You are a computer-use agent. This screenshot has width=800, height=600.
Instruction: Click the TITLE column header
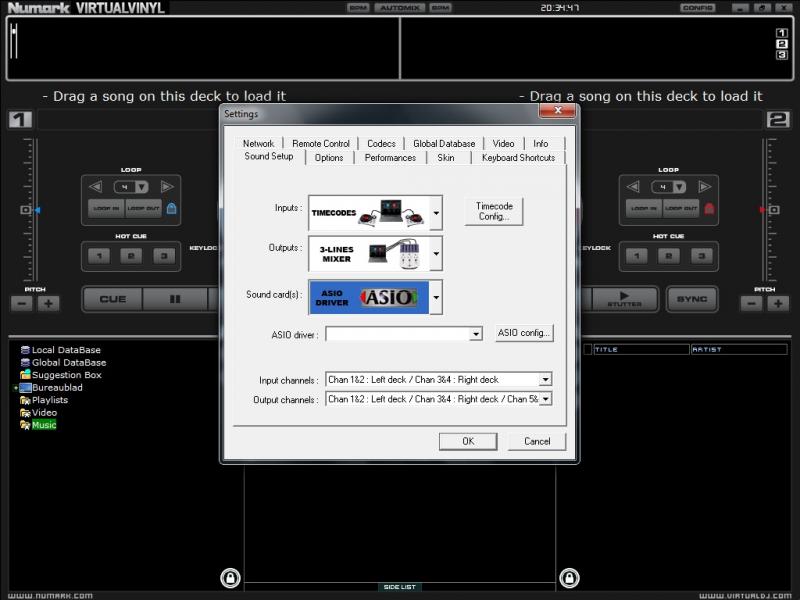coord(641,349)
